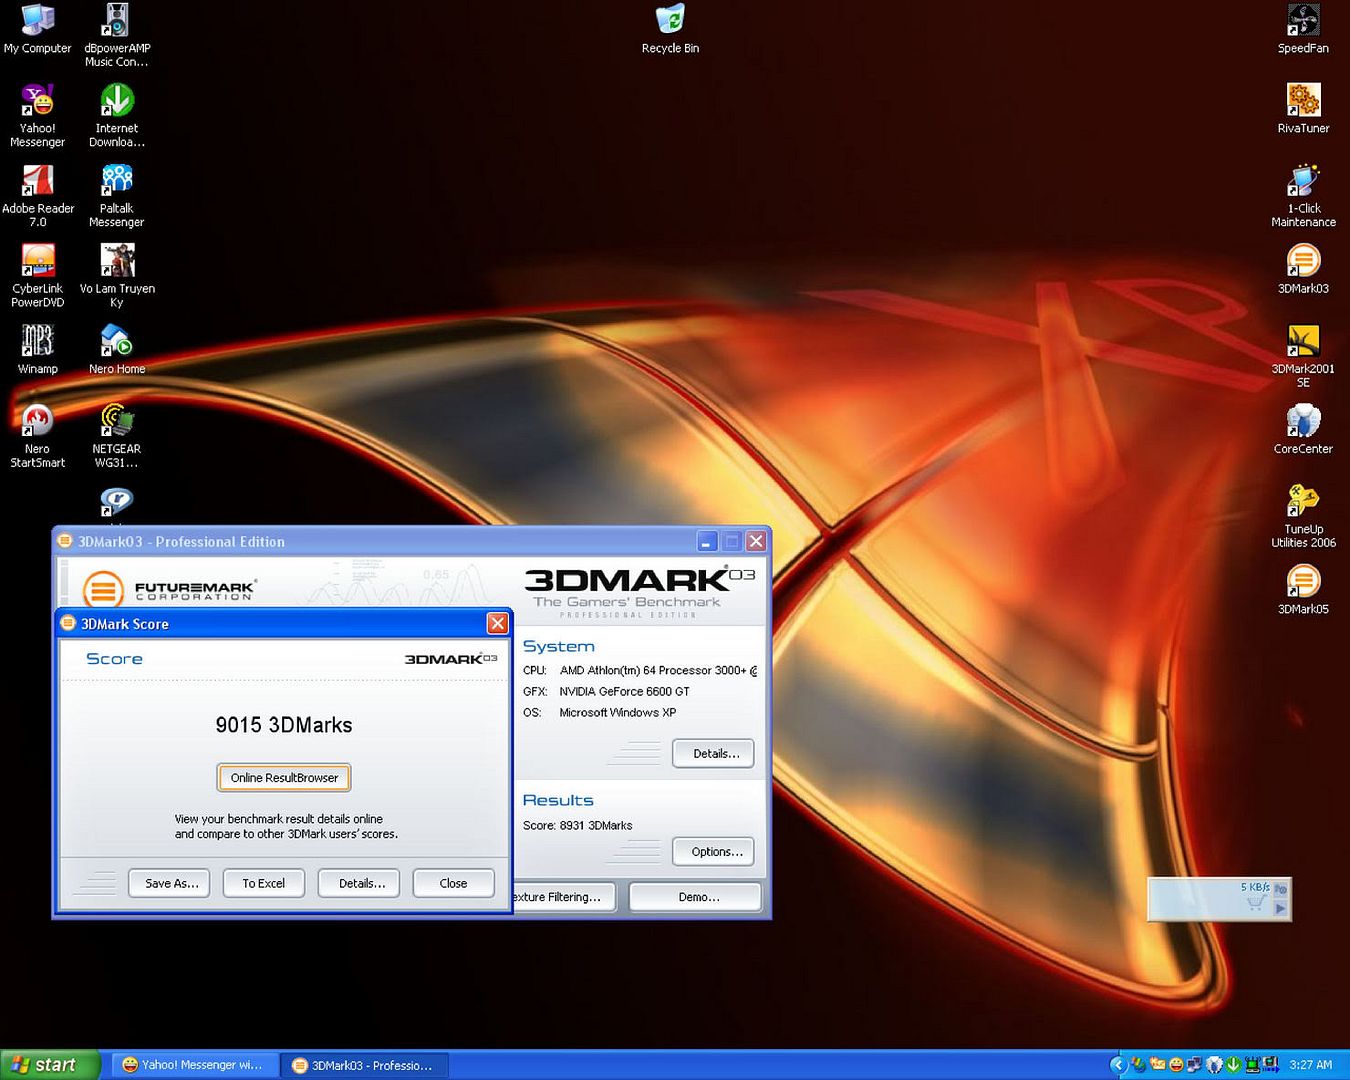Launch TuneUp Utilities 2006 shortcut
The image size is (1350, 1080).
pos(1303,515)
